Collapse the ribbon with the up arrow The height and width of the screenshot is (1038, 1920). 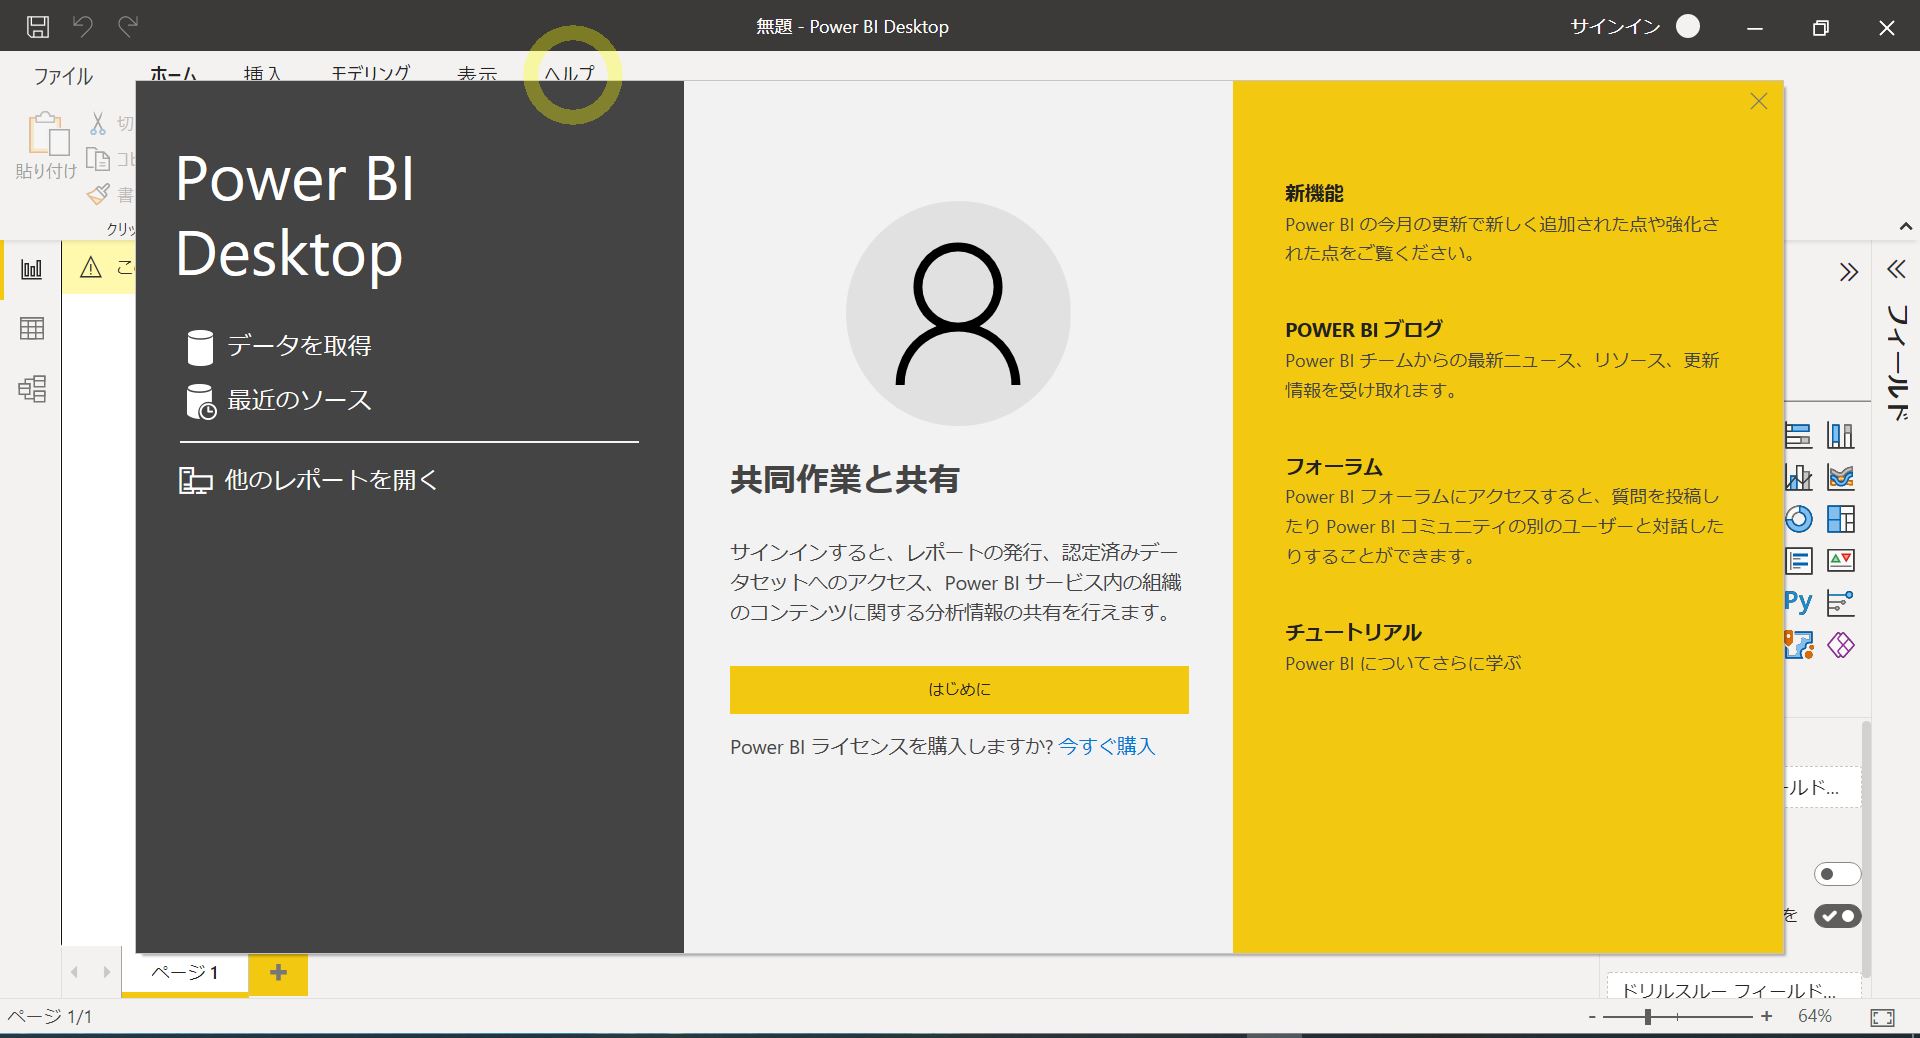(1906, 227)
